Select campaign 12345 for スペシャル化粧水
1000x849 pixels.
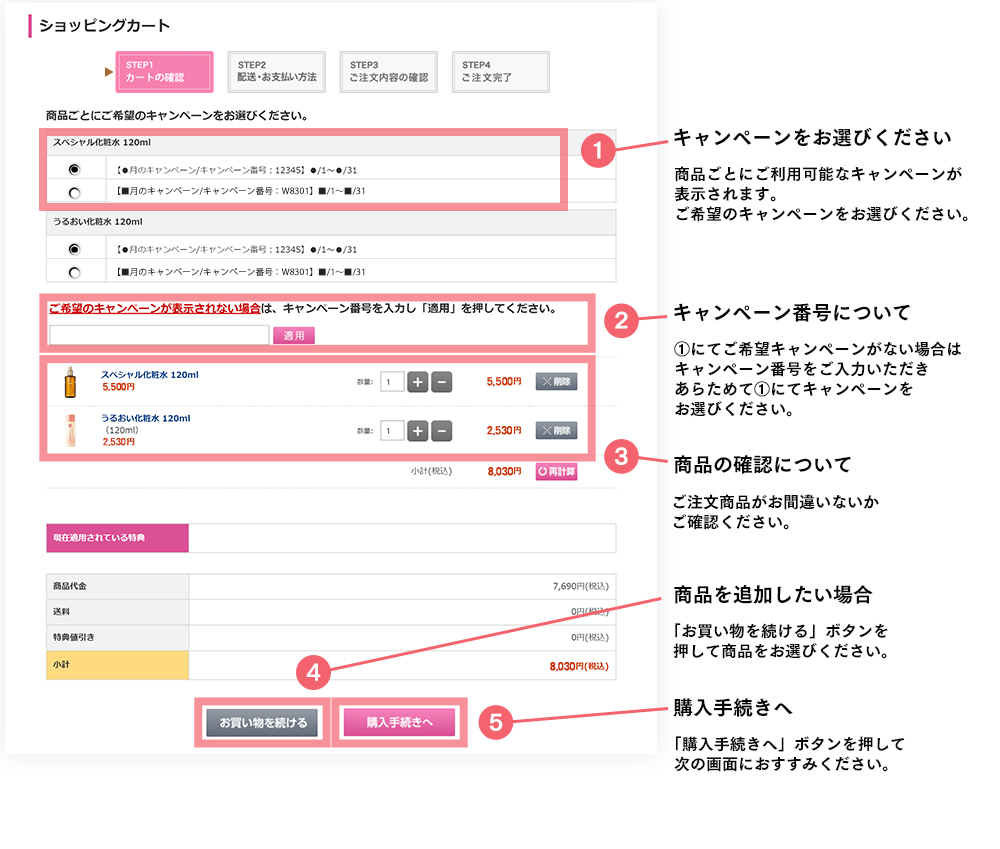click(74, 168)
